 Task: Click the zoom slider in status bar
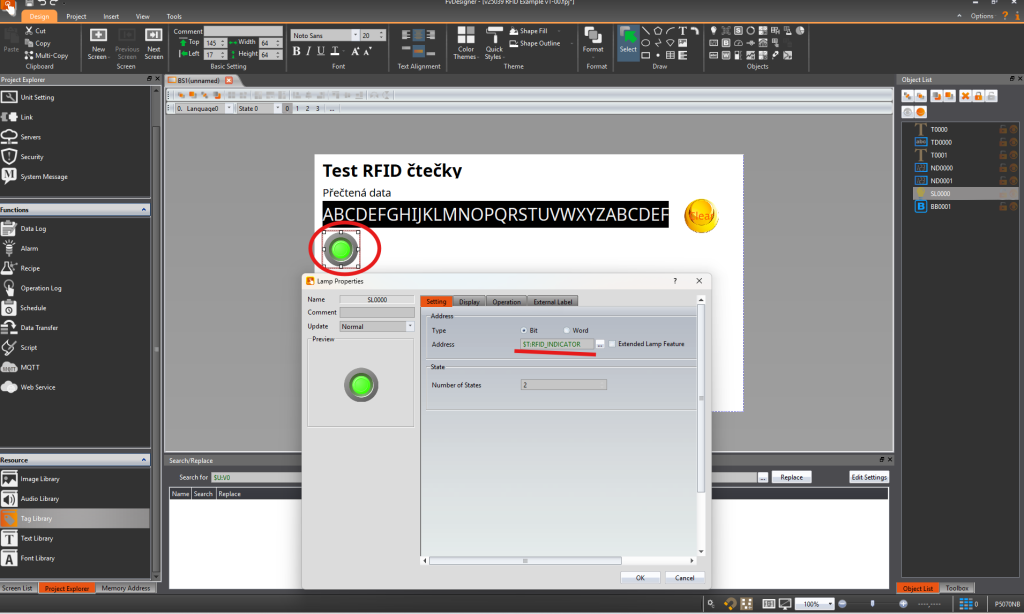pos(873,604)
